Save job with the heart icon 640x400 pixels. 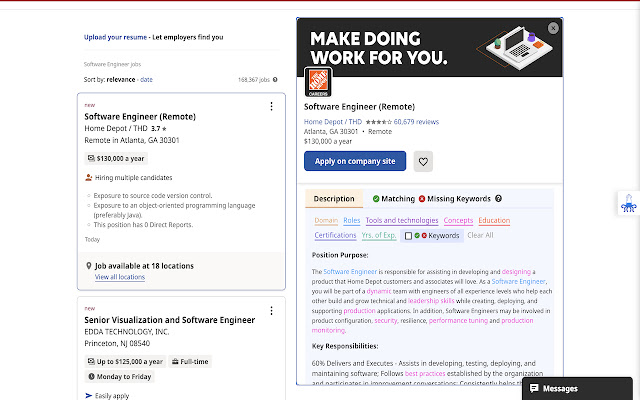423,162
